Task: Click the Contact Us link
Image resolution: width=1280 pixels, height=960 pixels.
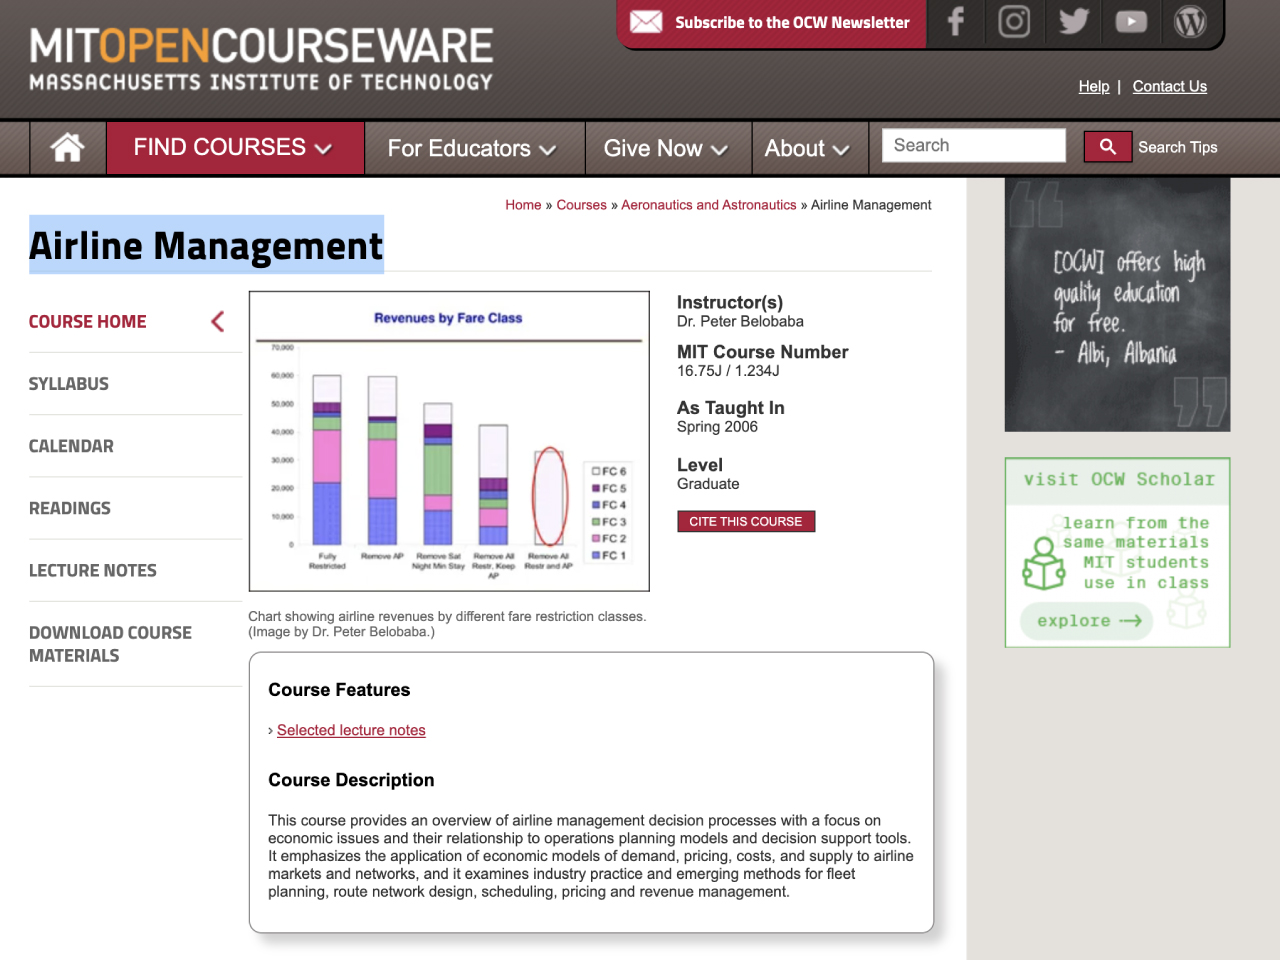Action: click(x=1170, y=86)
